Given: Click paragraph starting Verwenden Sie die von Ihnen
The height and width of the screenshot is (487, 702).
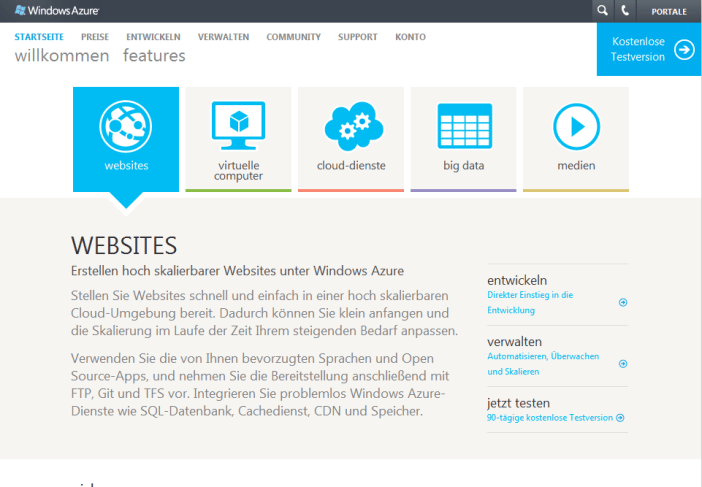Looking at the screenshot, I should (258, 384).
